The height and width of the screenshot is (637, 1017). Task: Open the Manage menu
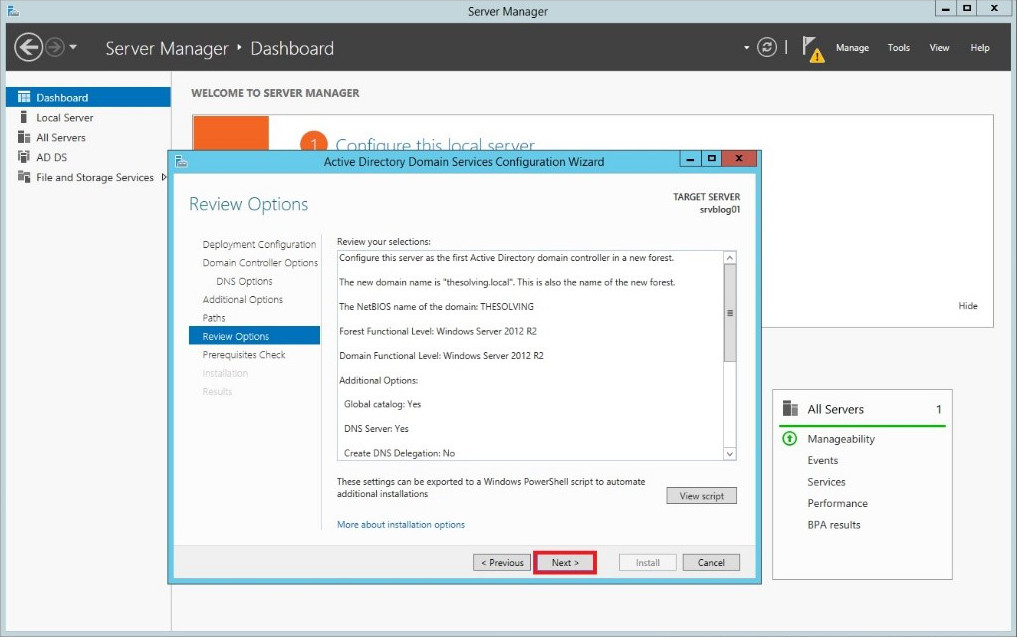[852, 48]
